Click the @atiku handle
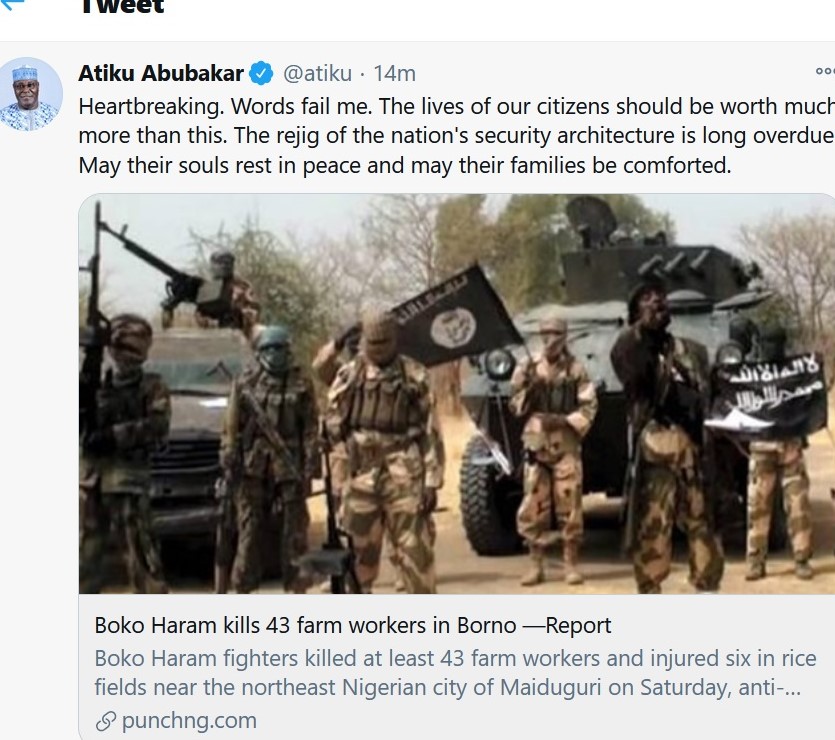Image resolution: width=835 pixels, height=740 pixels. [x=317, y=73]
